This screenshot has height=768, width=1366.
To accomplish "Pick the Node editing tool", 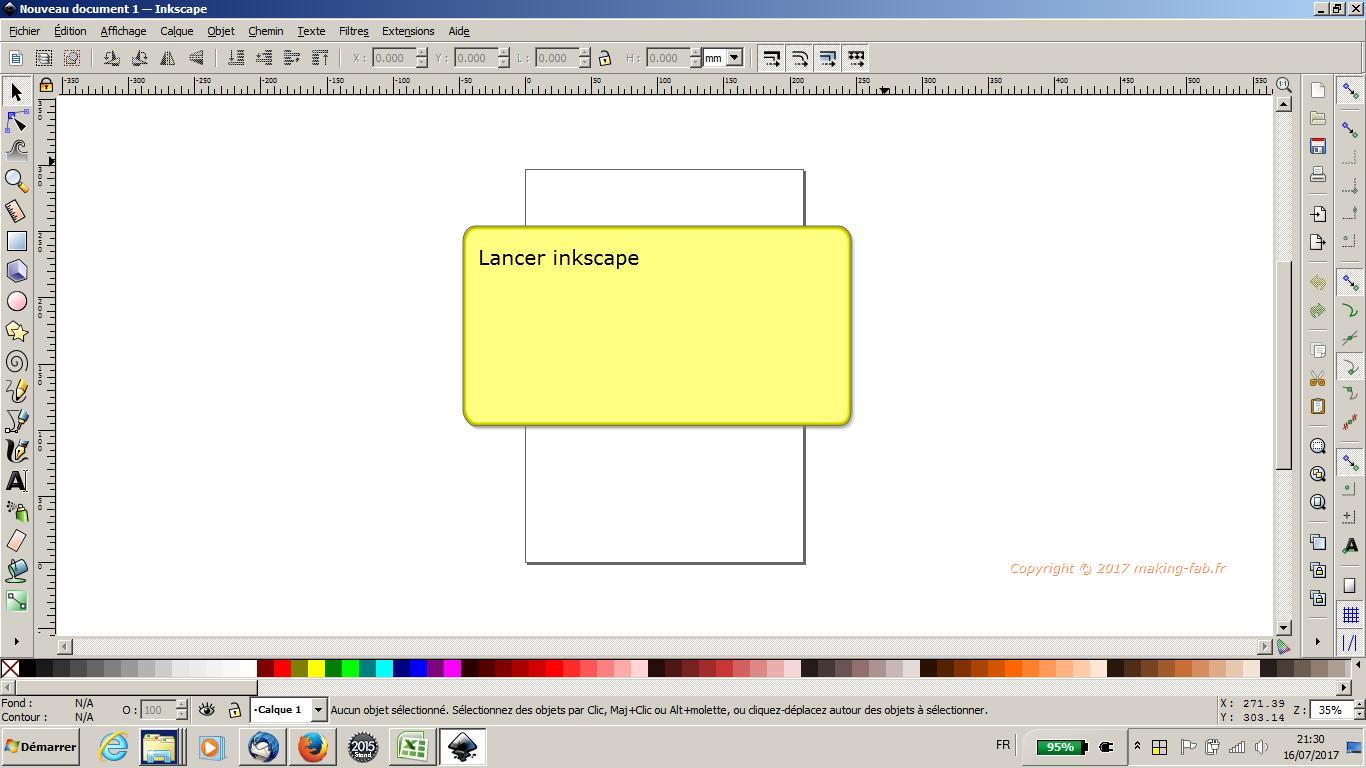I will click(x=16, y=121).
